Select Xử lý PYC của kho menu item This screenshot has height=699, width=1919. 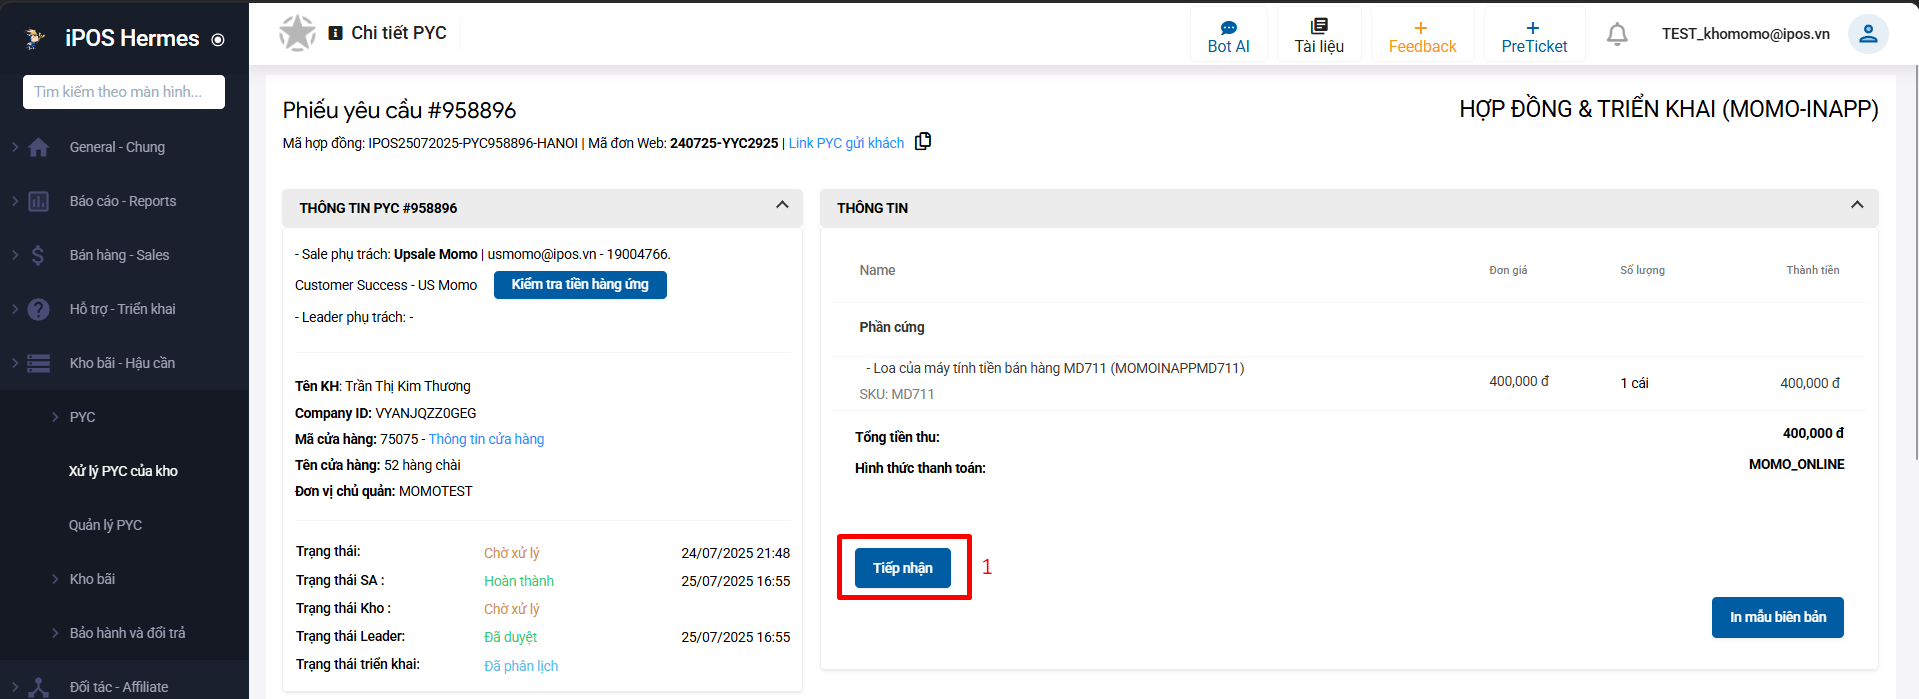click(123, 471)
